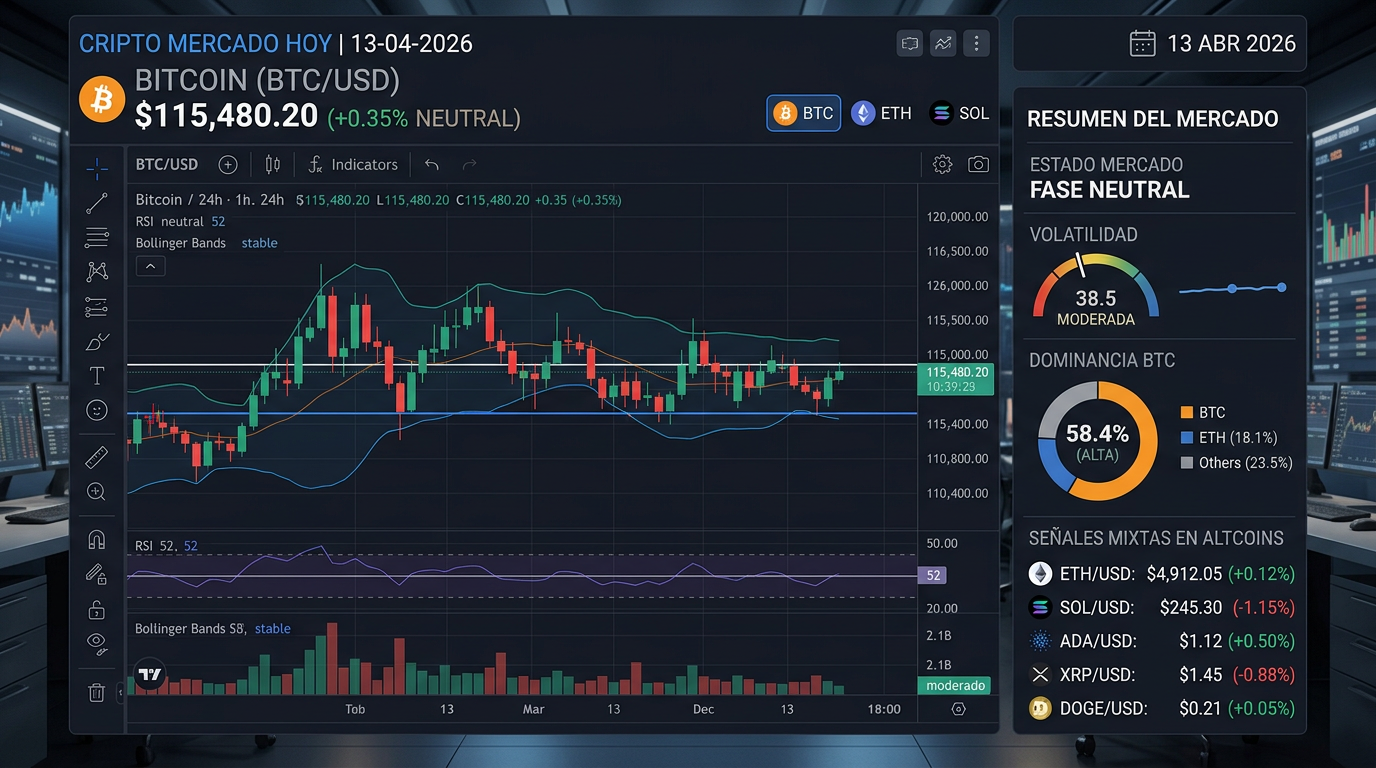Open the Indicators button
This screenshot has width=1376, height=768.
click(352, 165)
